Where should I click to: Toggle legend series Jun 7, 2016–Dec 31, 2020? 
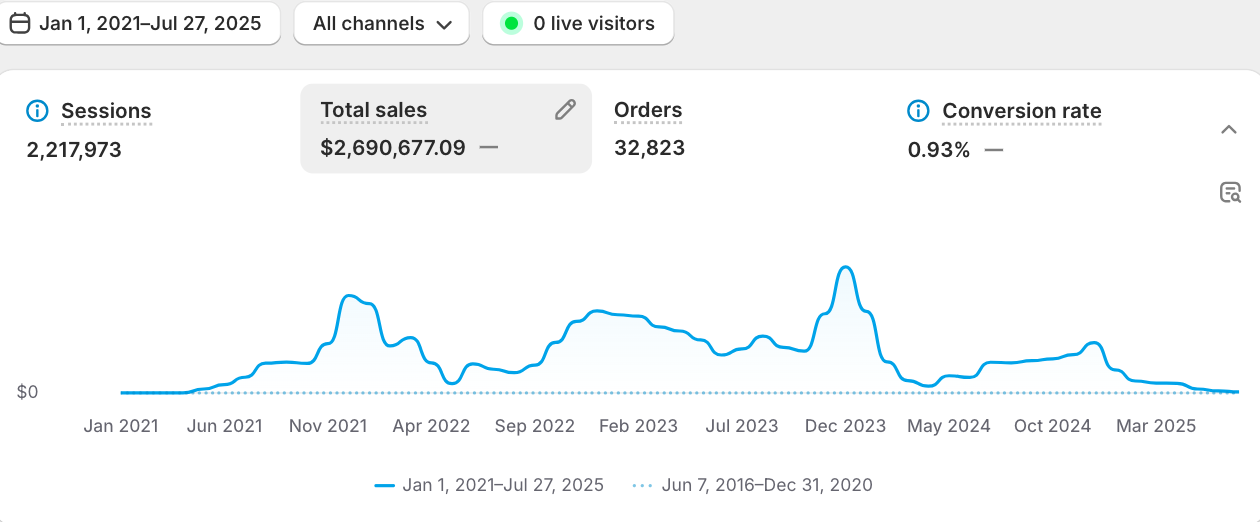click(752, 485)
